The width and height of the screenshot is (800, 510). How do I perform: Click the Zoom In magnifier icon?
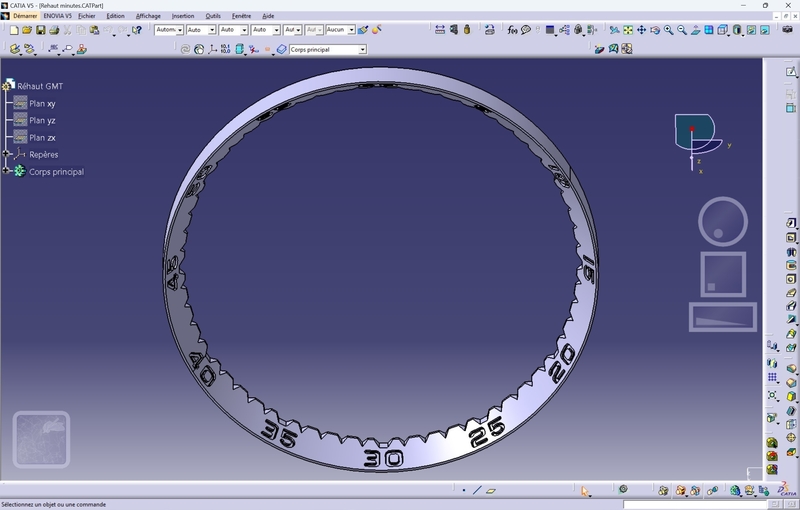tap(669, 30)
